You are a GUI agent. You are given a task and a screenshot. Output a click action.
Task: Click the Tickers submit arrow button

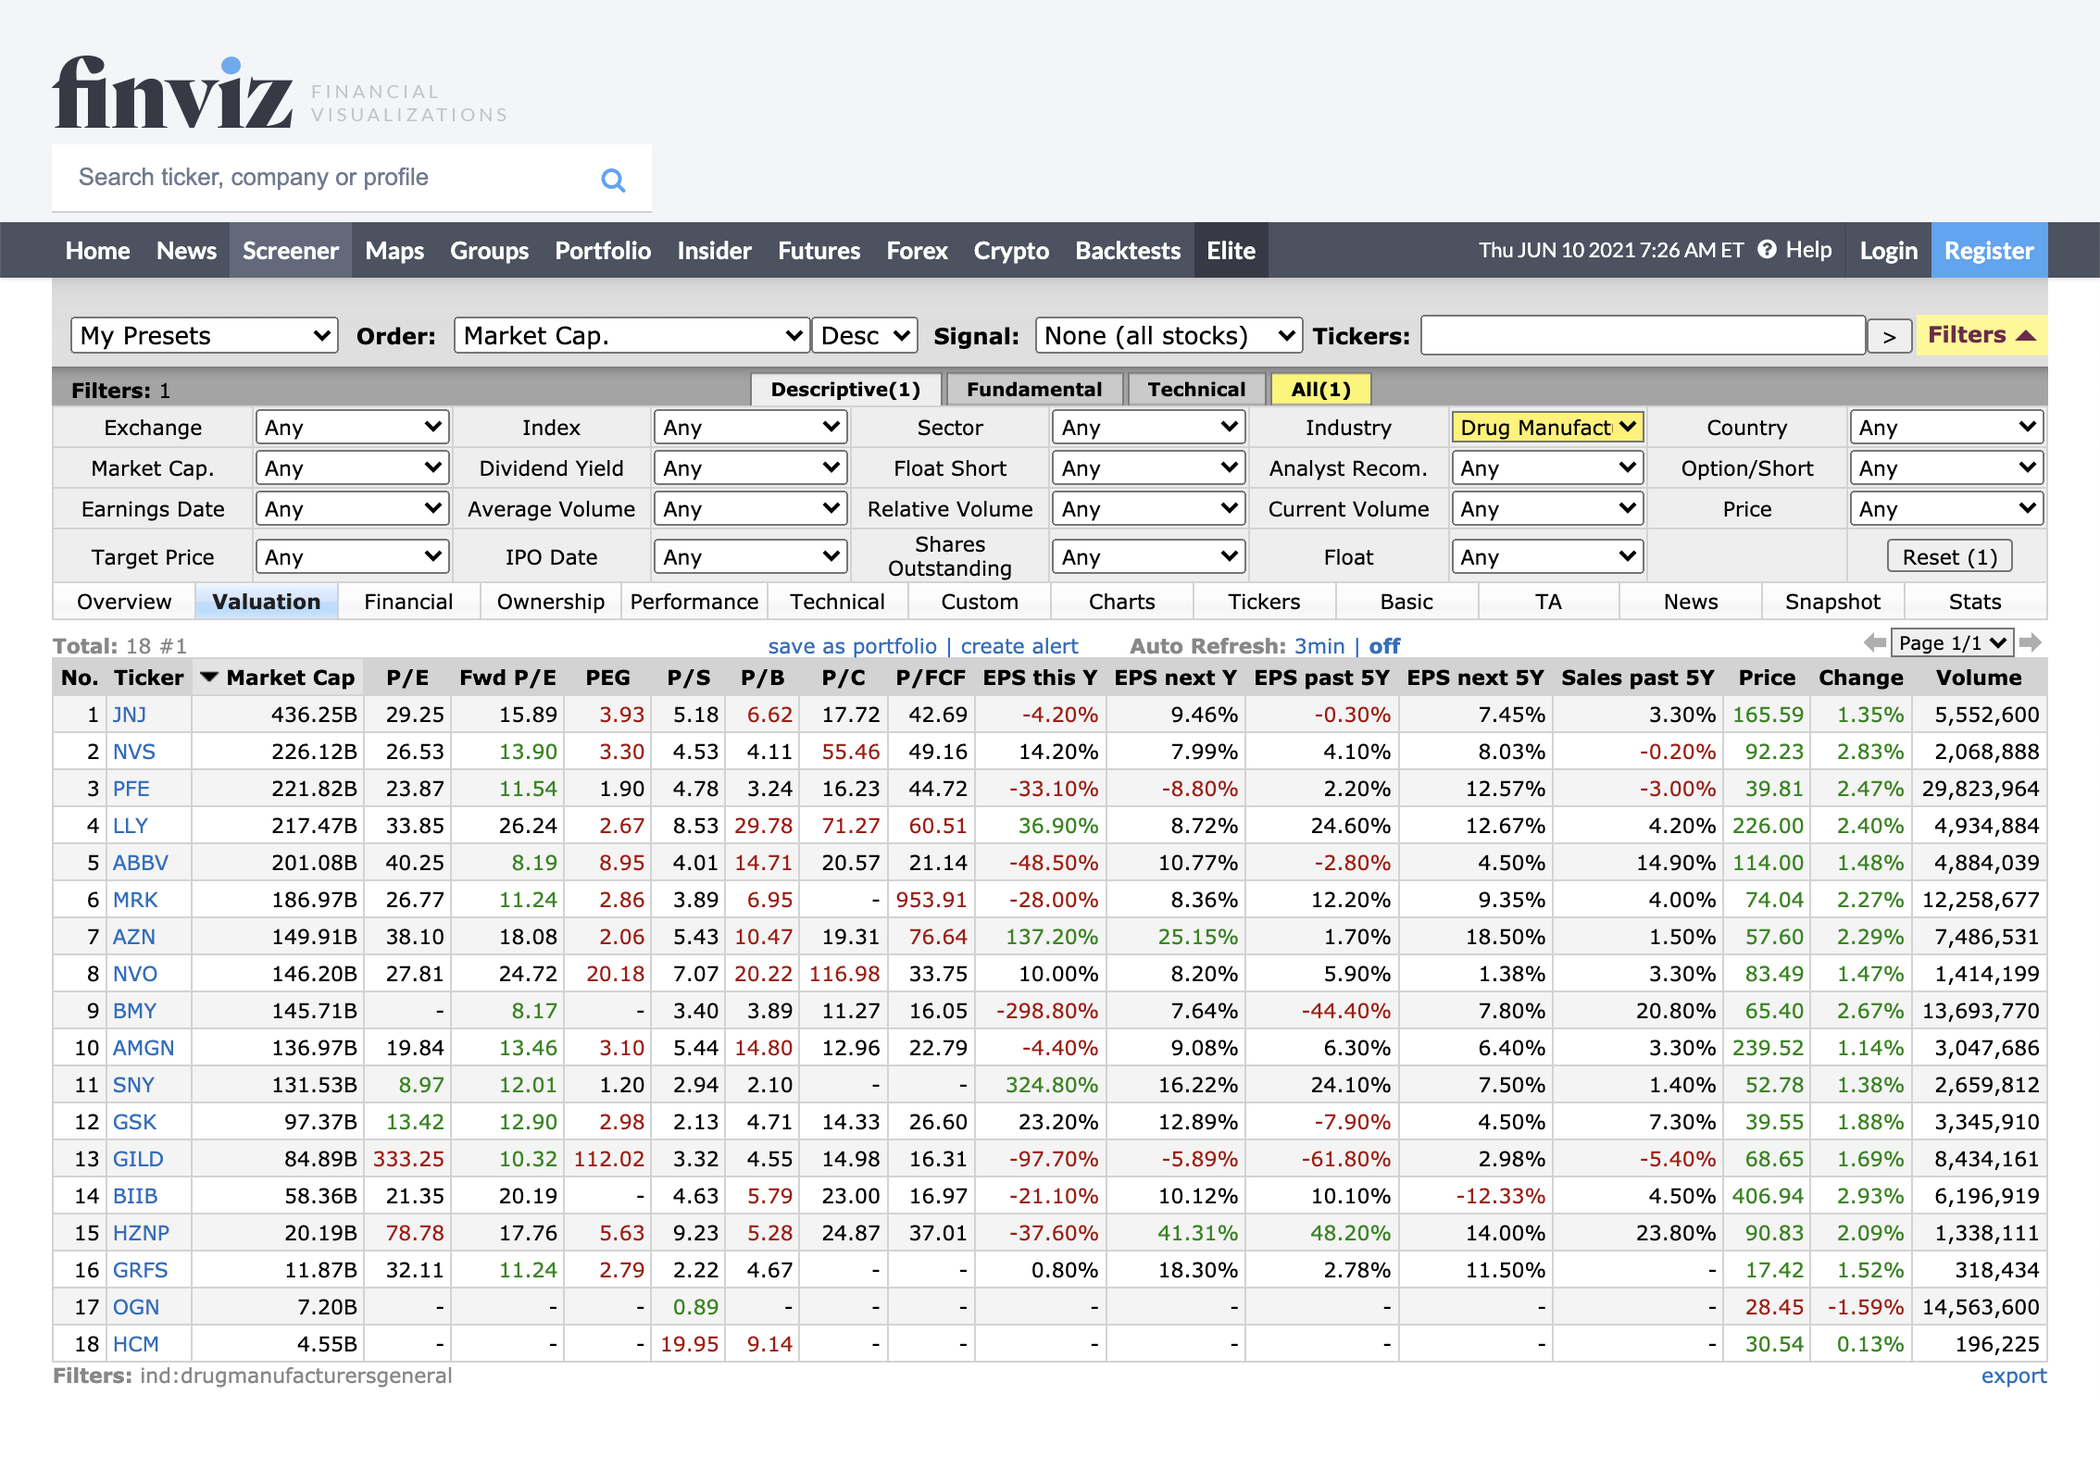click(1889, 336)
